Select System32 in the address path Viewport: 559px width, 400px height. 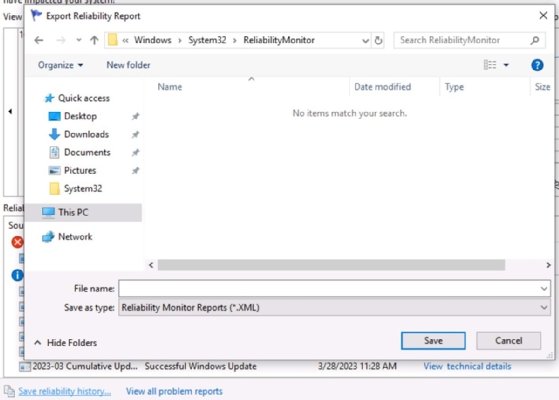click(207, 40)
